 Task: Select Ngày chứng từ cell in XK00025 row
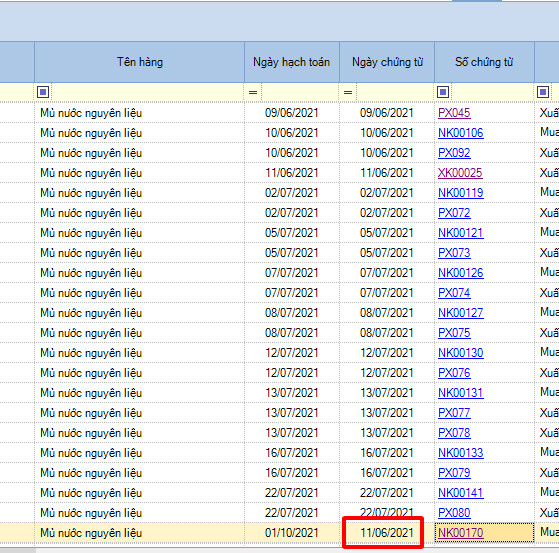[387, 173]
